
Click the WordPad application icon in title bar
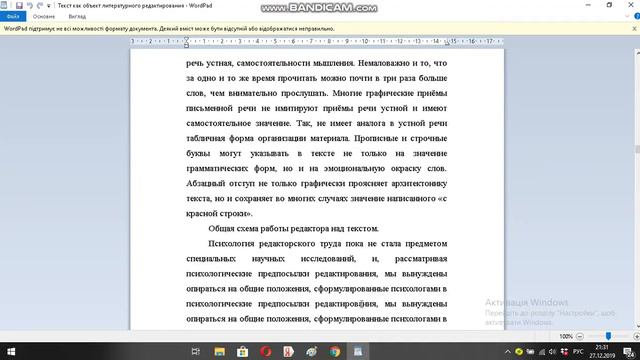[4, 5]
